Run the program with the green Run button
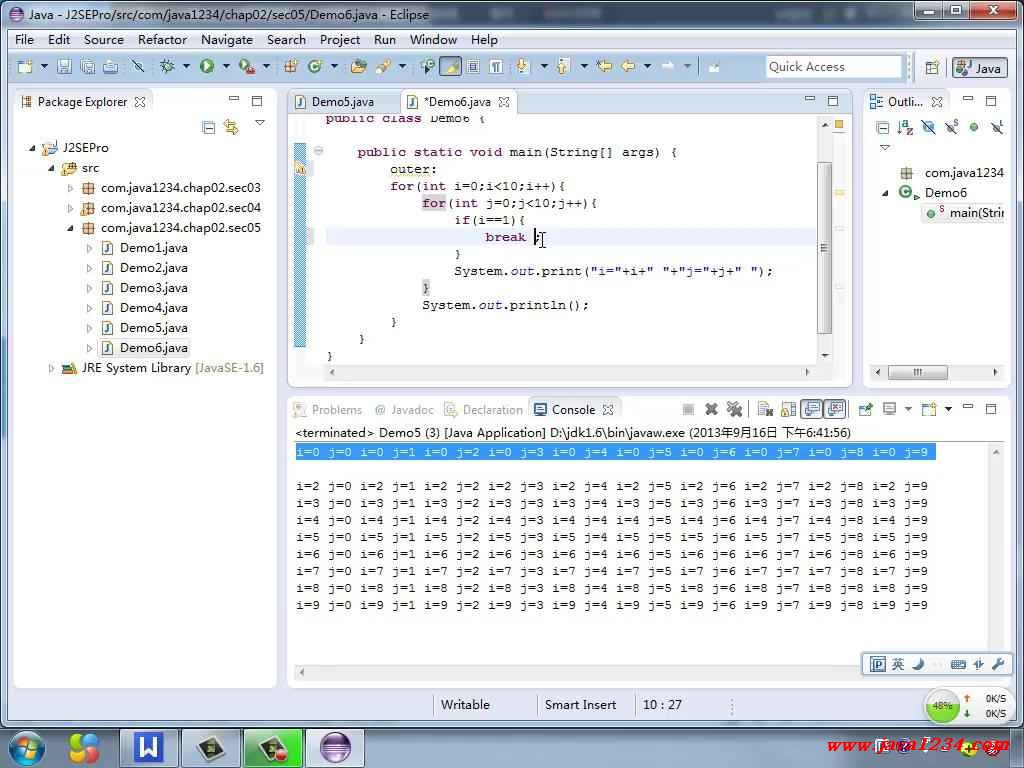Image resolution: width=1024 pixels, height=768 pixels. pyautogui.click(x=207, y=66)
